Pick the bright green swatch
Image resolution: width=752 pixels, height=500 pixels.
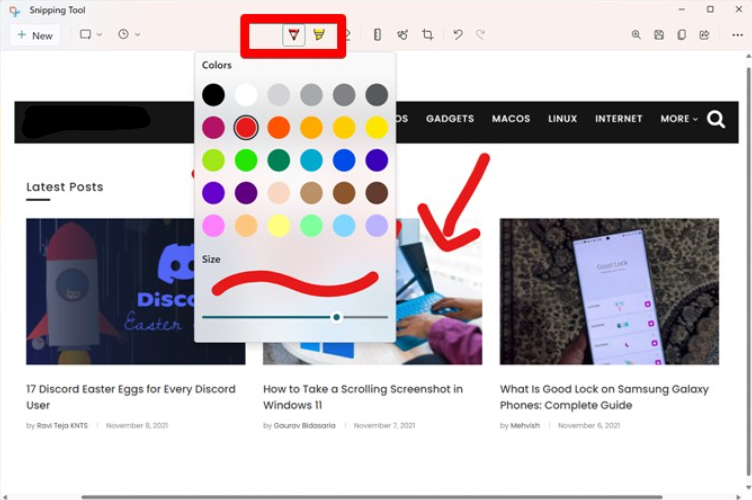click(x=246, y=160)
